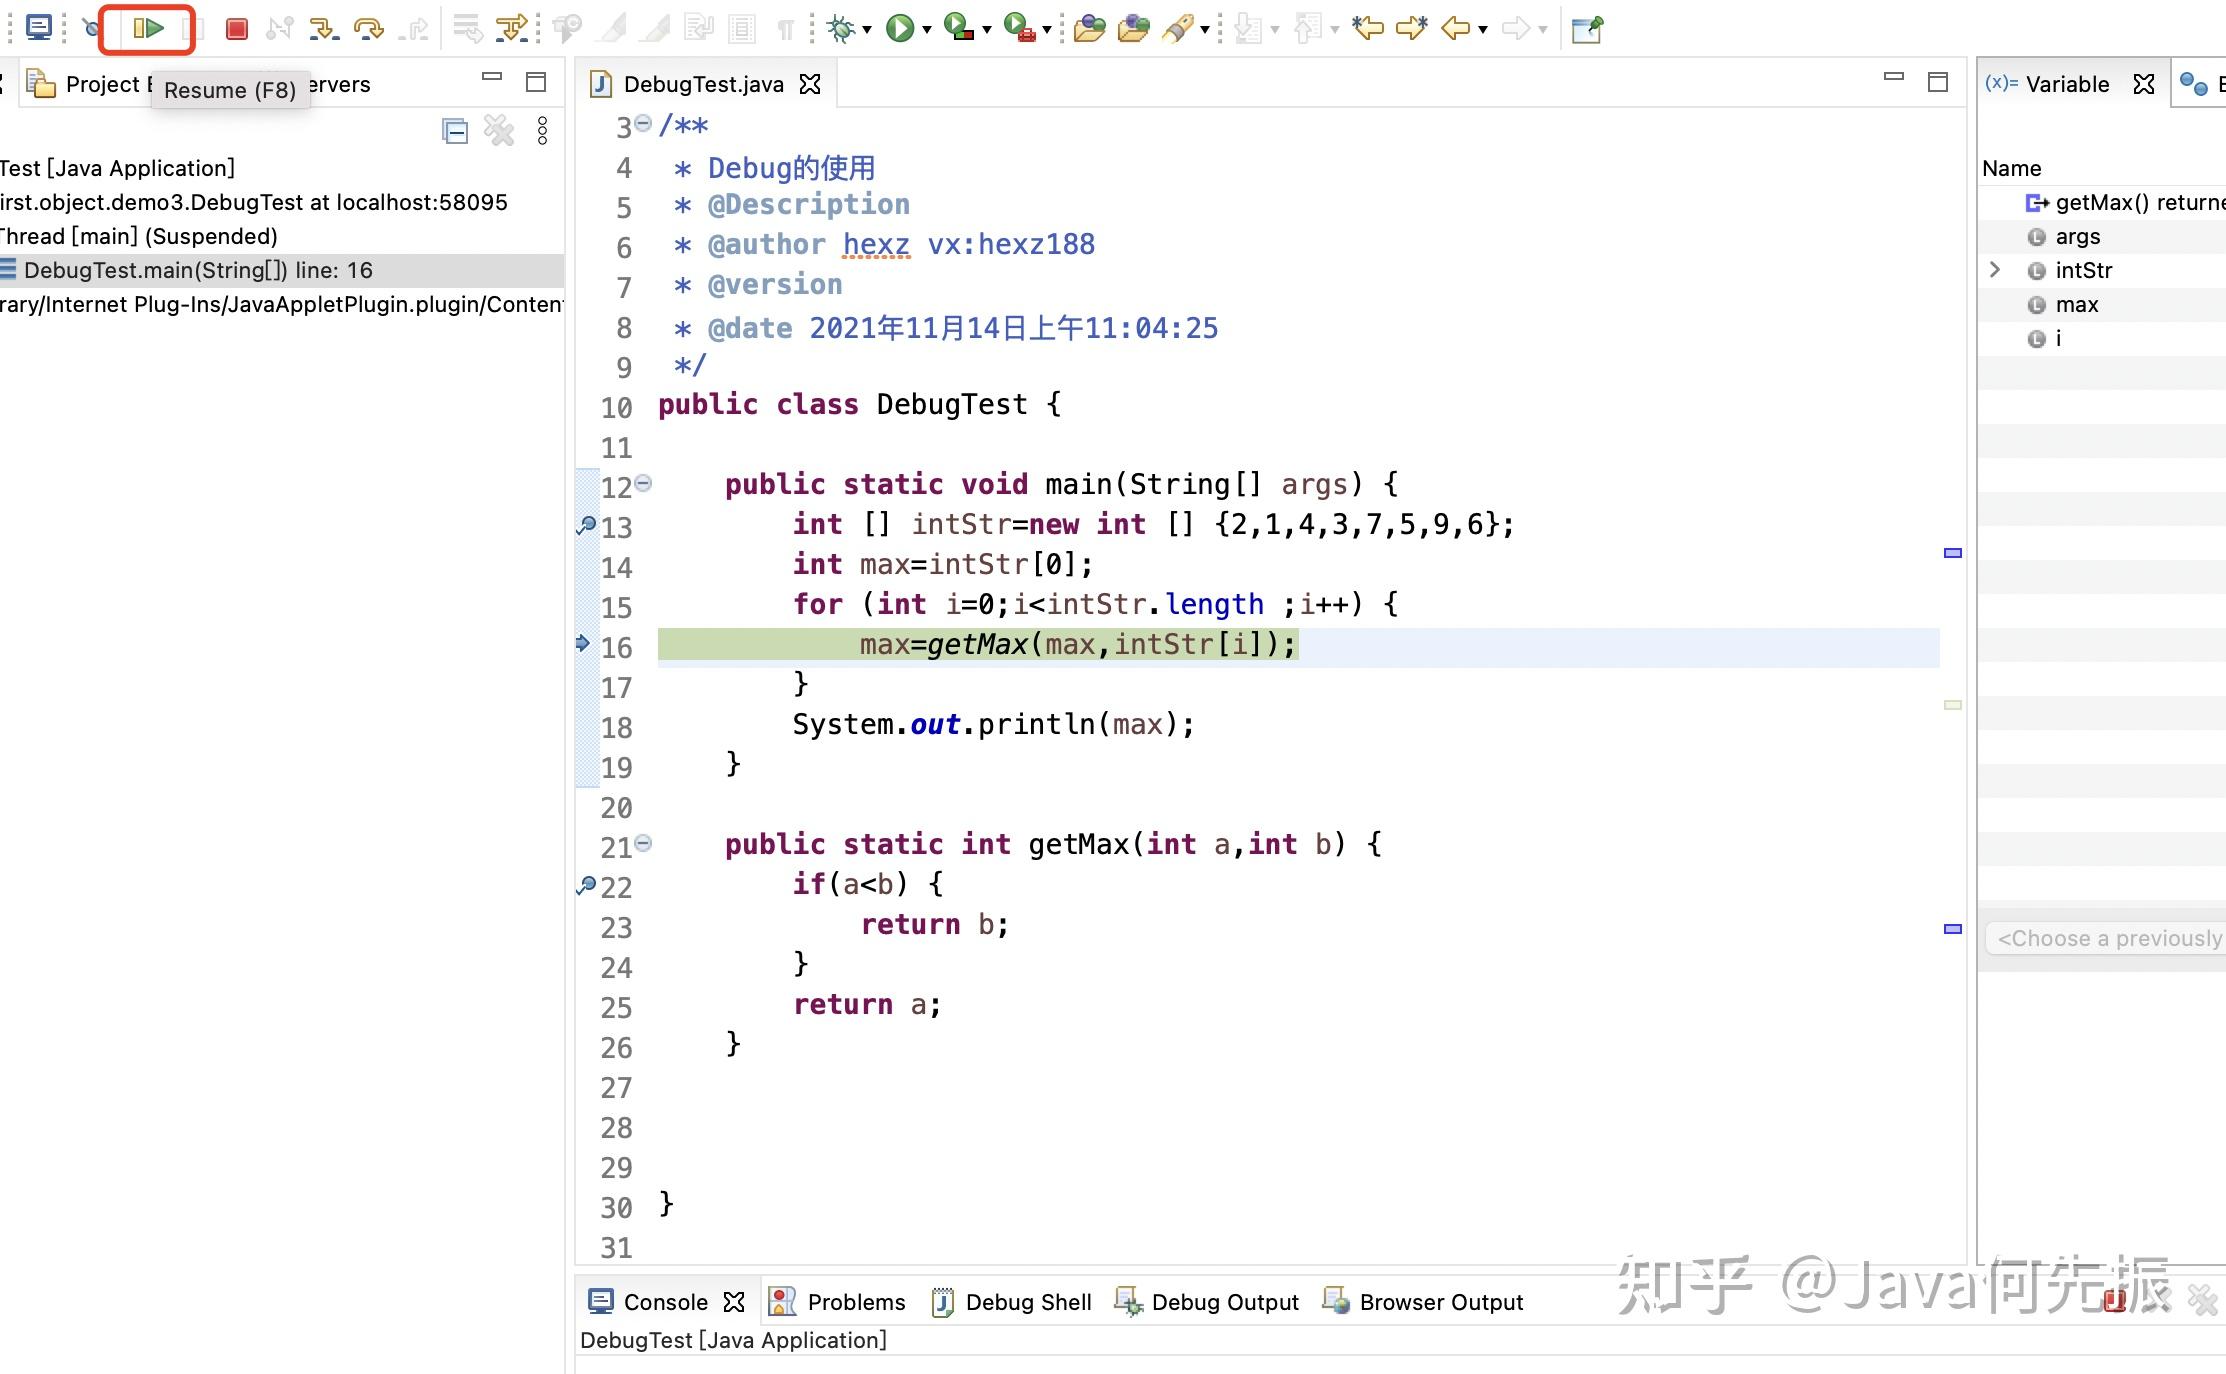Click the 'Choose a previously' expression field

click(x=2108, y=938)
